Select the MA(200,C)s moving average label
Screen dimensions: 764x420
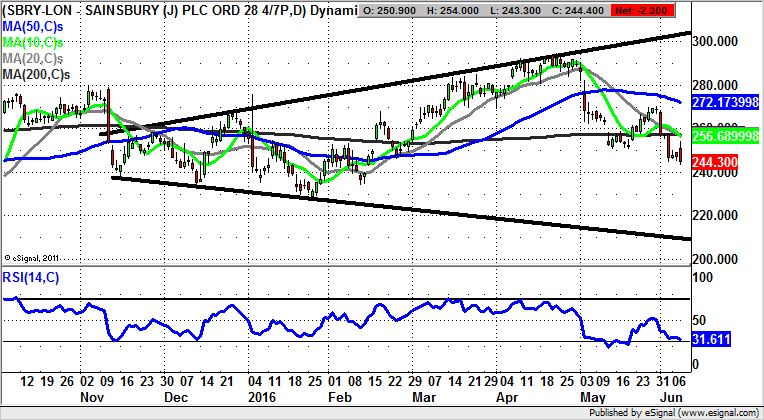39,75
